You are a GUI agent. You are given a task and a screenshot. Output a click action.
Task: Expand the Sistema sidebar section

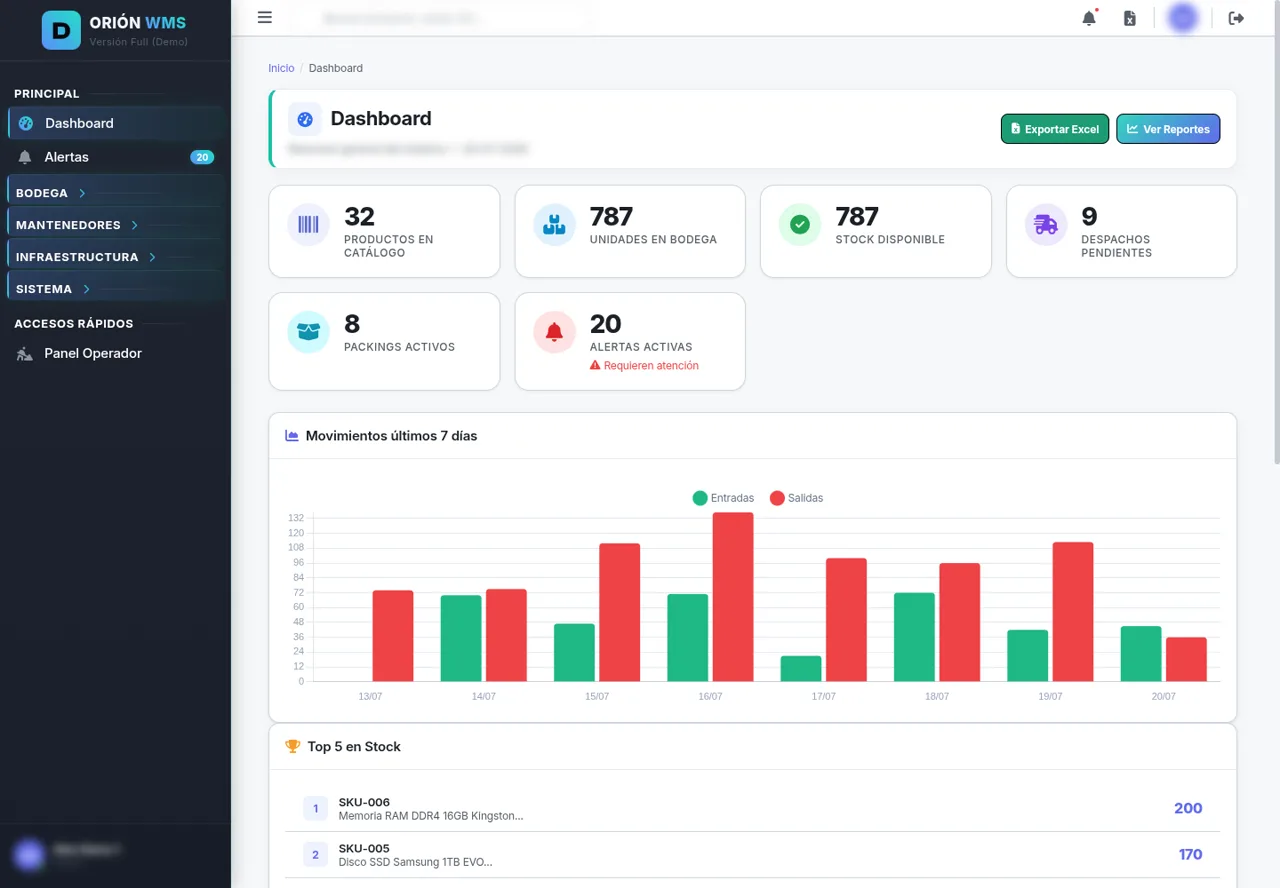click(x=115, y=289)
